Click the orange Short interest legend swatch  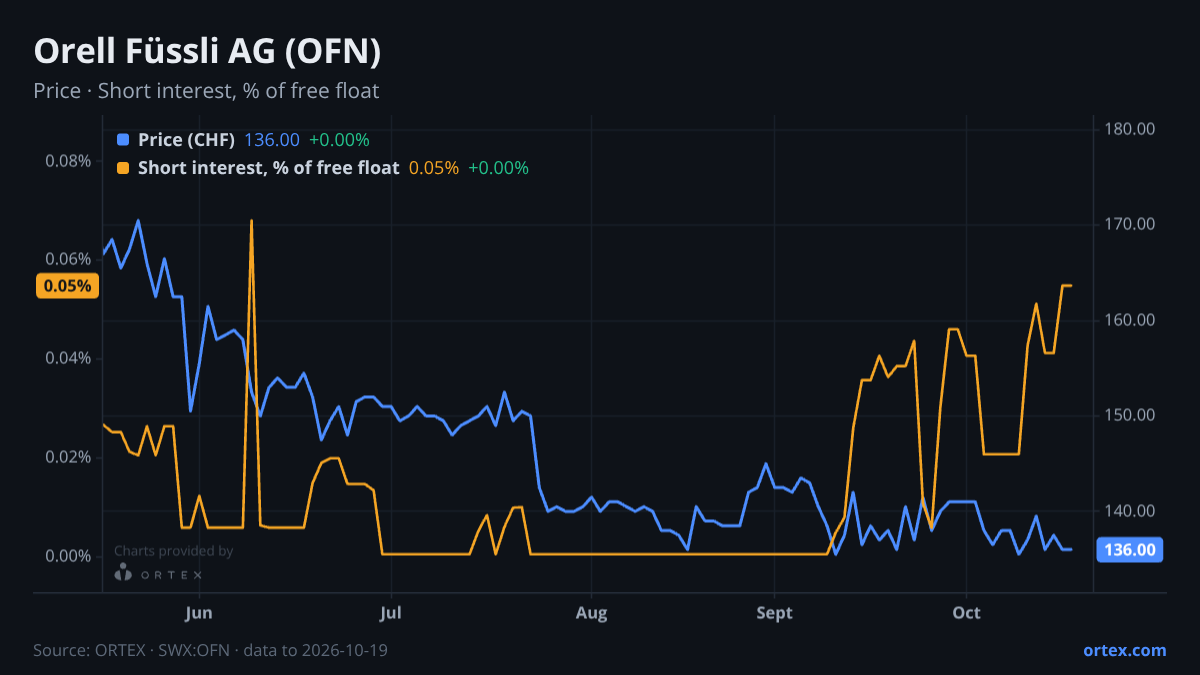tap(123, 168)
